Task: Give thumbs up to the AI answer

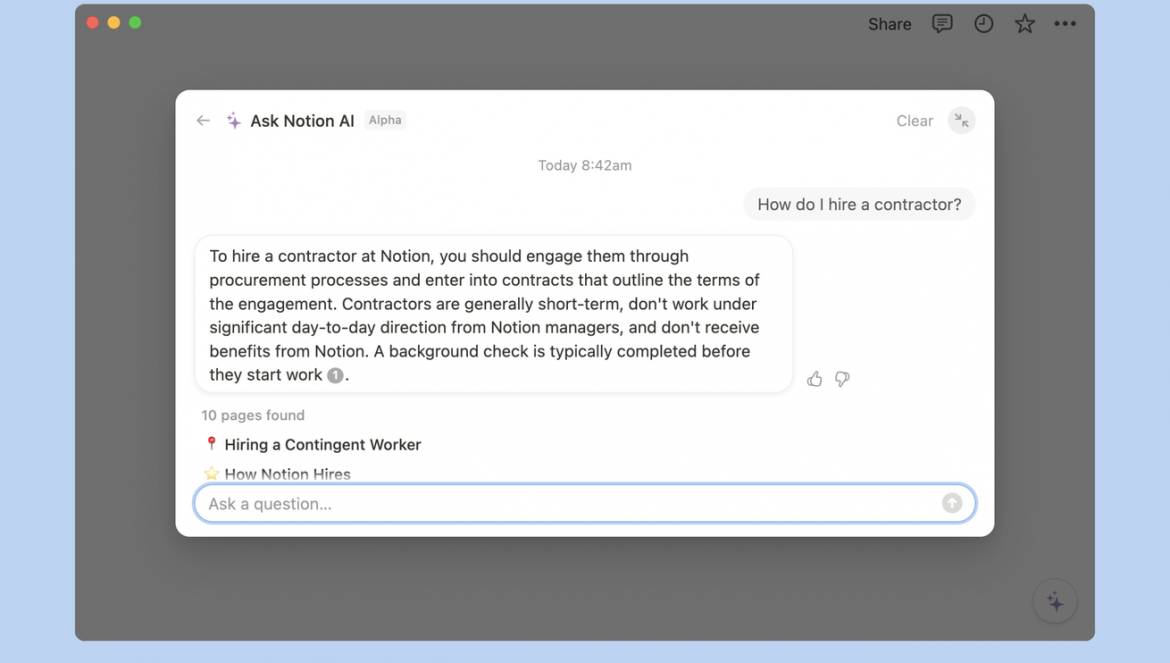Action: point(814,379)
